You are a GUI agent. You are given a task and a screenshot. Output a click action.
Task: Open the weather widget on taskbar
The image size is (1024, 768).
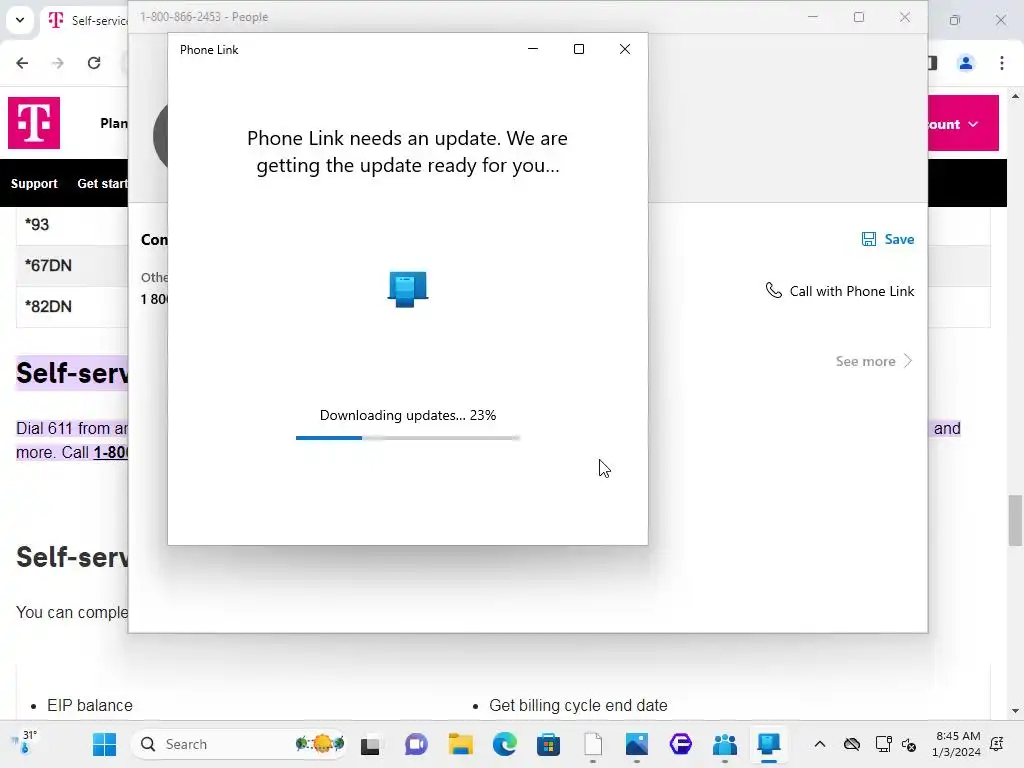pos(24,743)
